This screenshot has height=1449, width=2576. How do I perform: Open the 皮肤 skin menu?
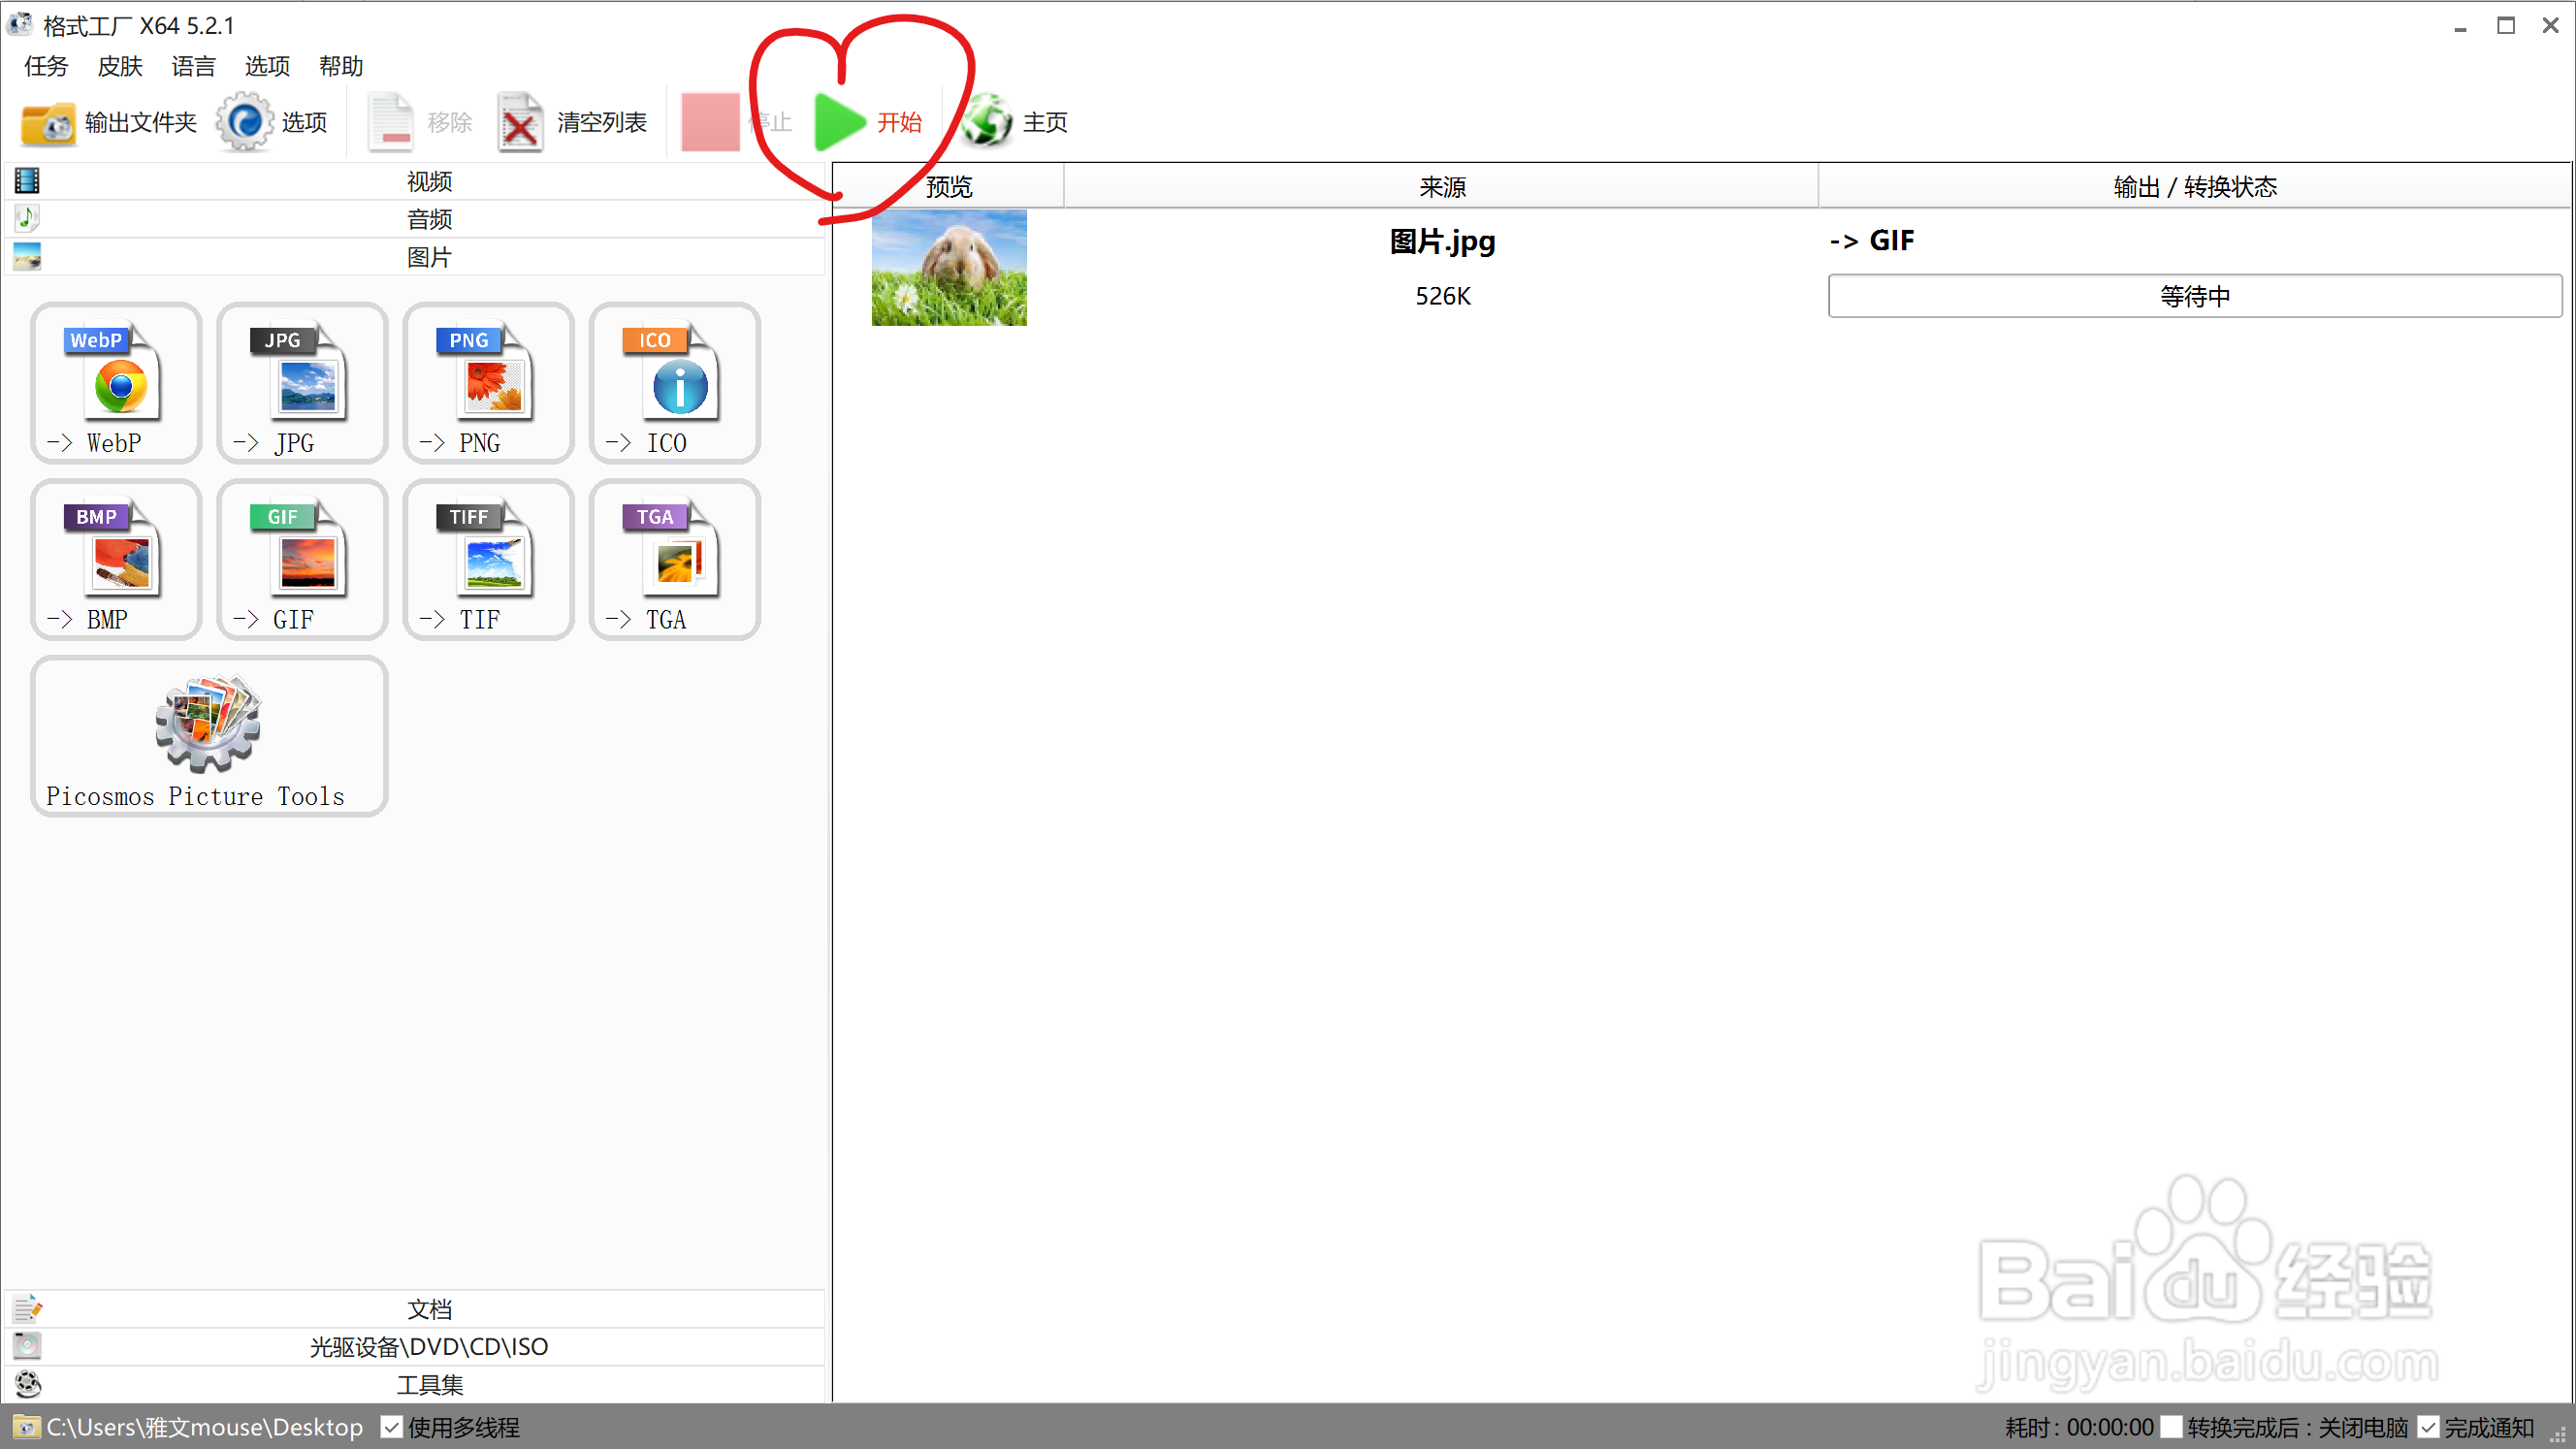[x=120, y=66]
